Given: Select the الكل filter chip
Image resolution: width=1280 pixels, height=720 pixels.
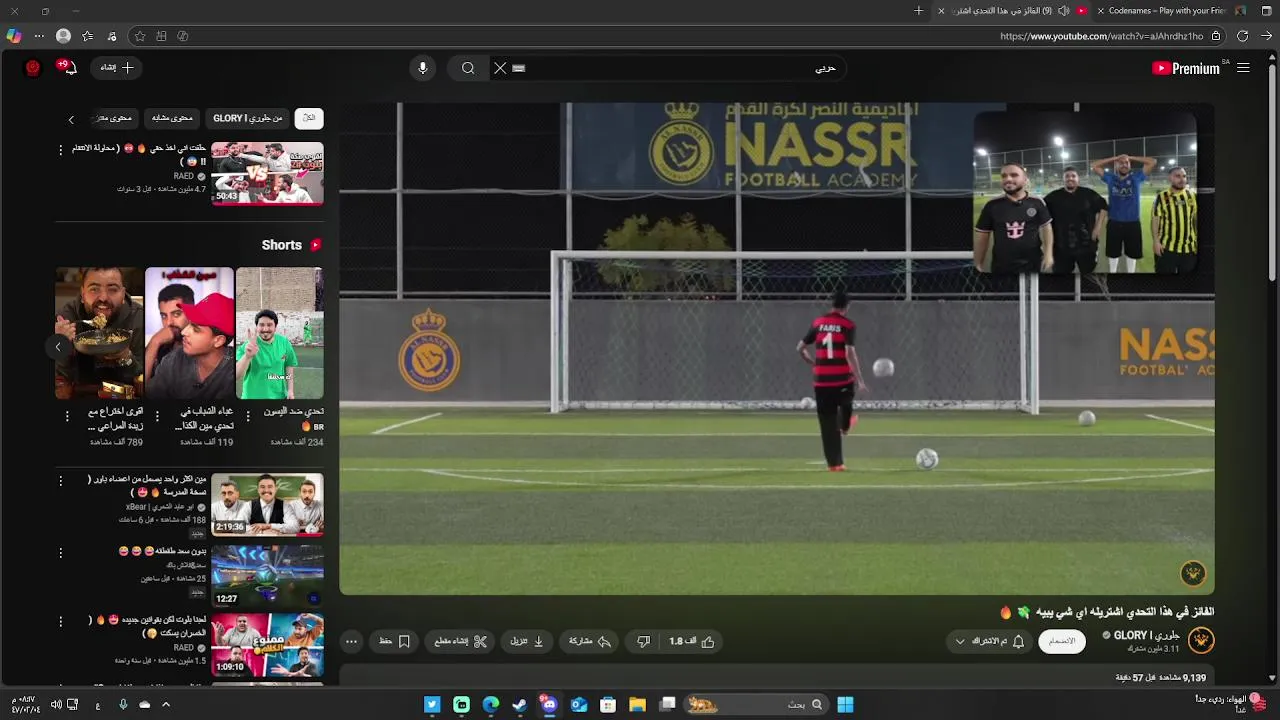Looking at the screenshot, I should [x=309, y=118].
